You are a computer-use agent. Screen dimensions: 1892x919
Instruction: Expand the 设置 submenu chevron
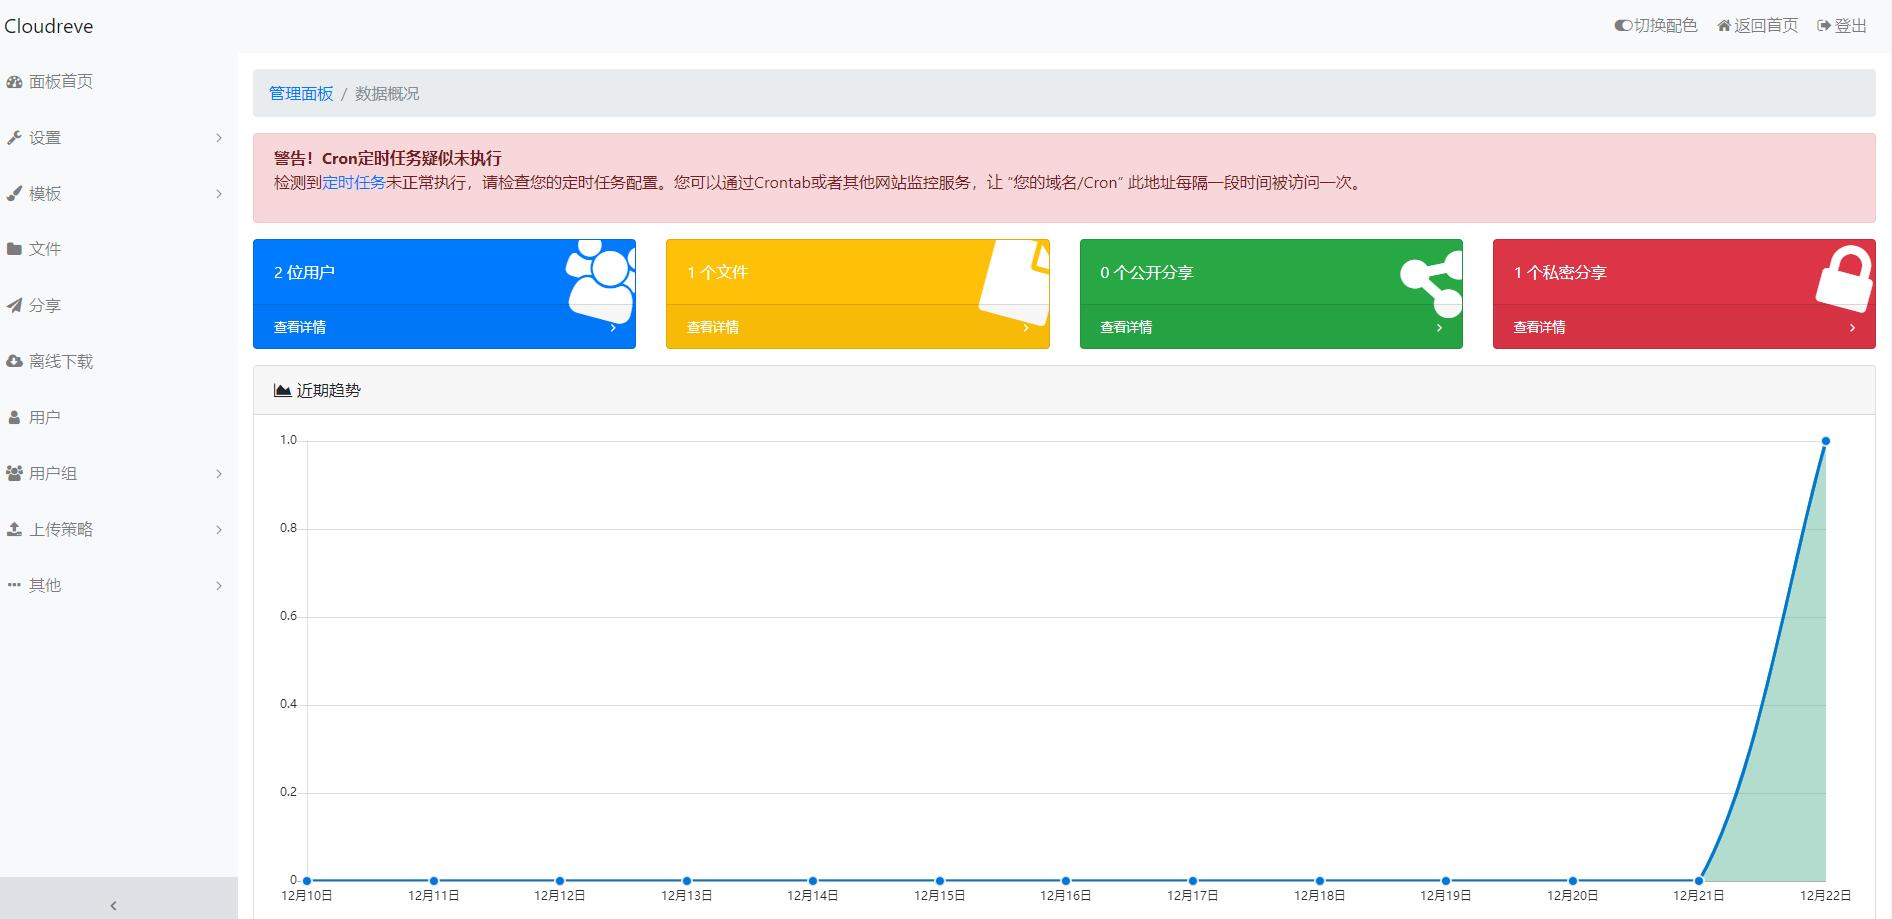(x=219, y=137)
